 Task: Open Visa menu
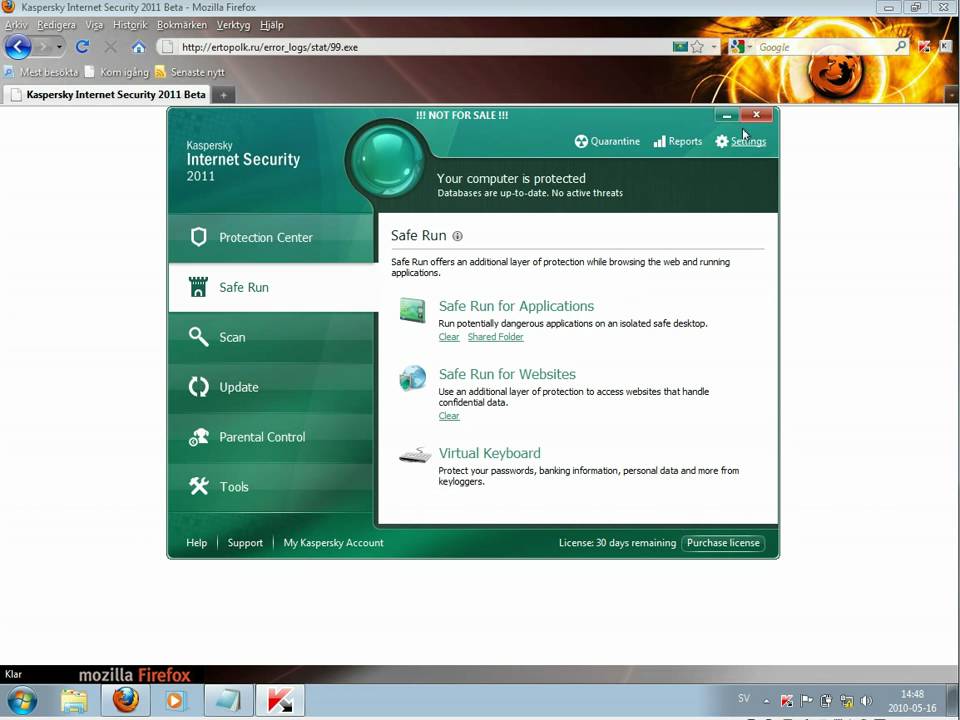coord(94,25)
